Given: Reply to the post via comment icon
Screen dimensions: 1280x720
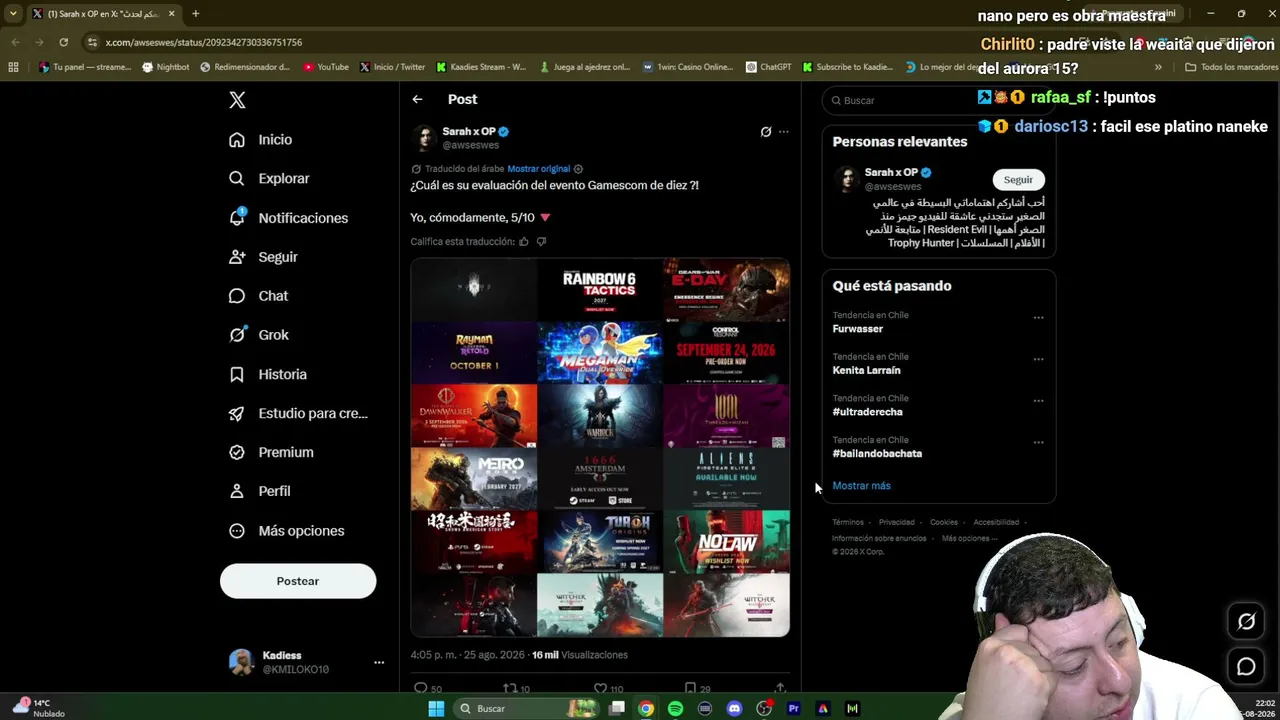Looking at the screenshot, I should pos(421,688).
